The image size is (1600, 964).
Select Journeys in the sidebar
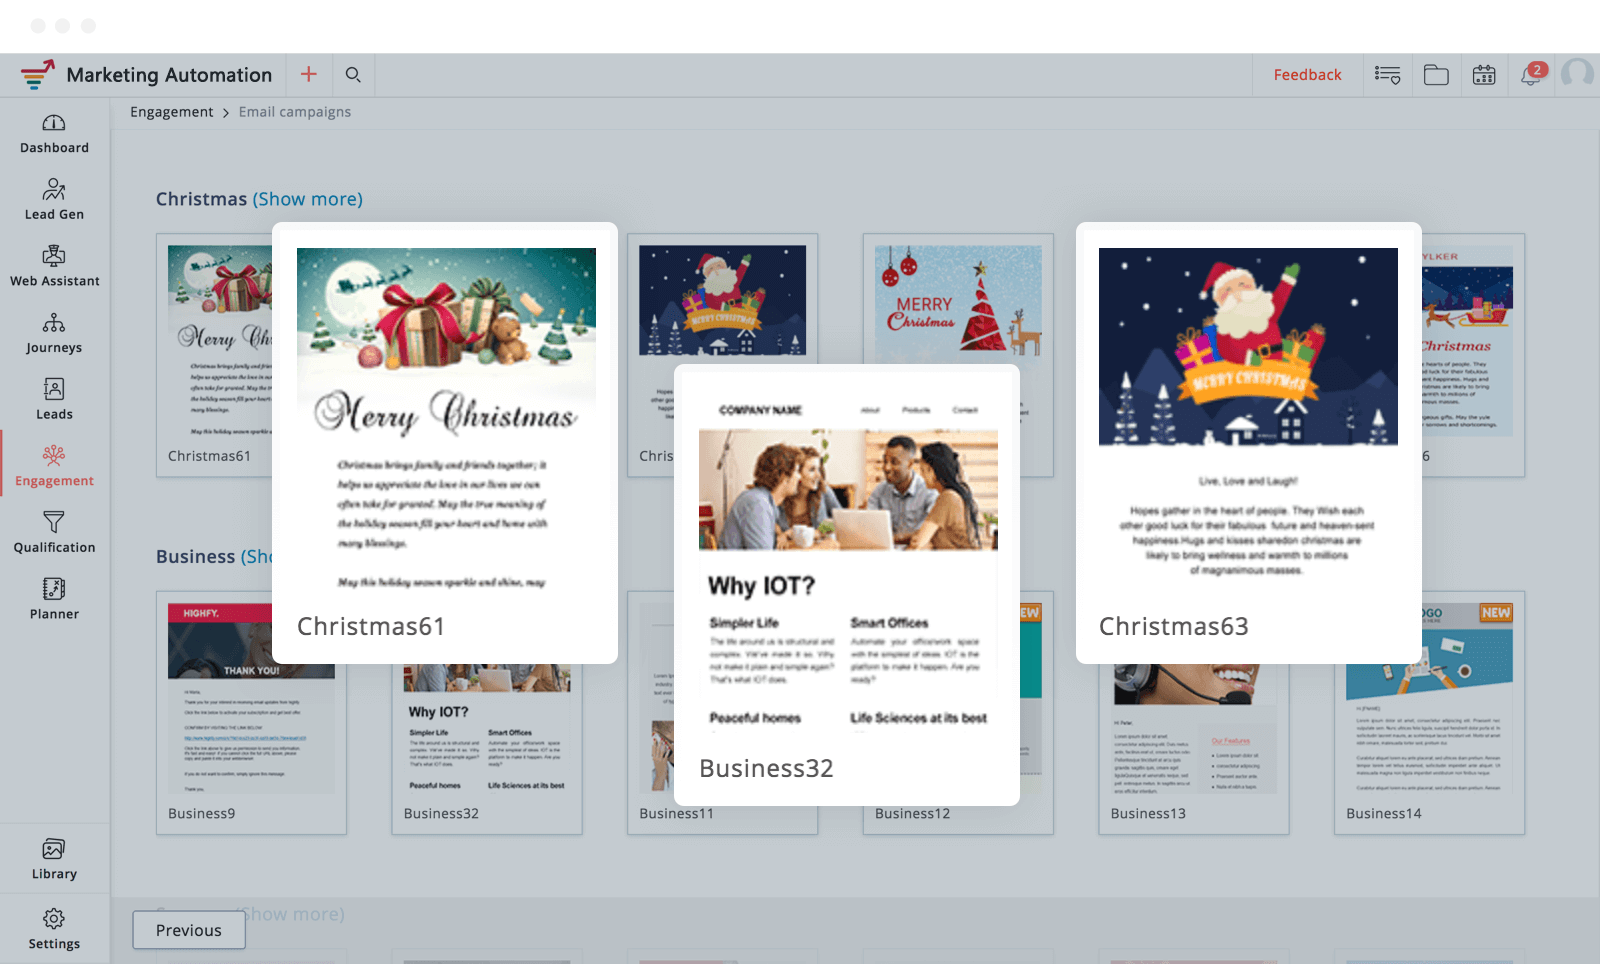[54, 334]
